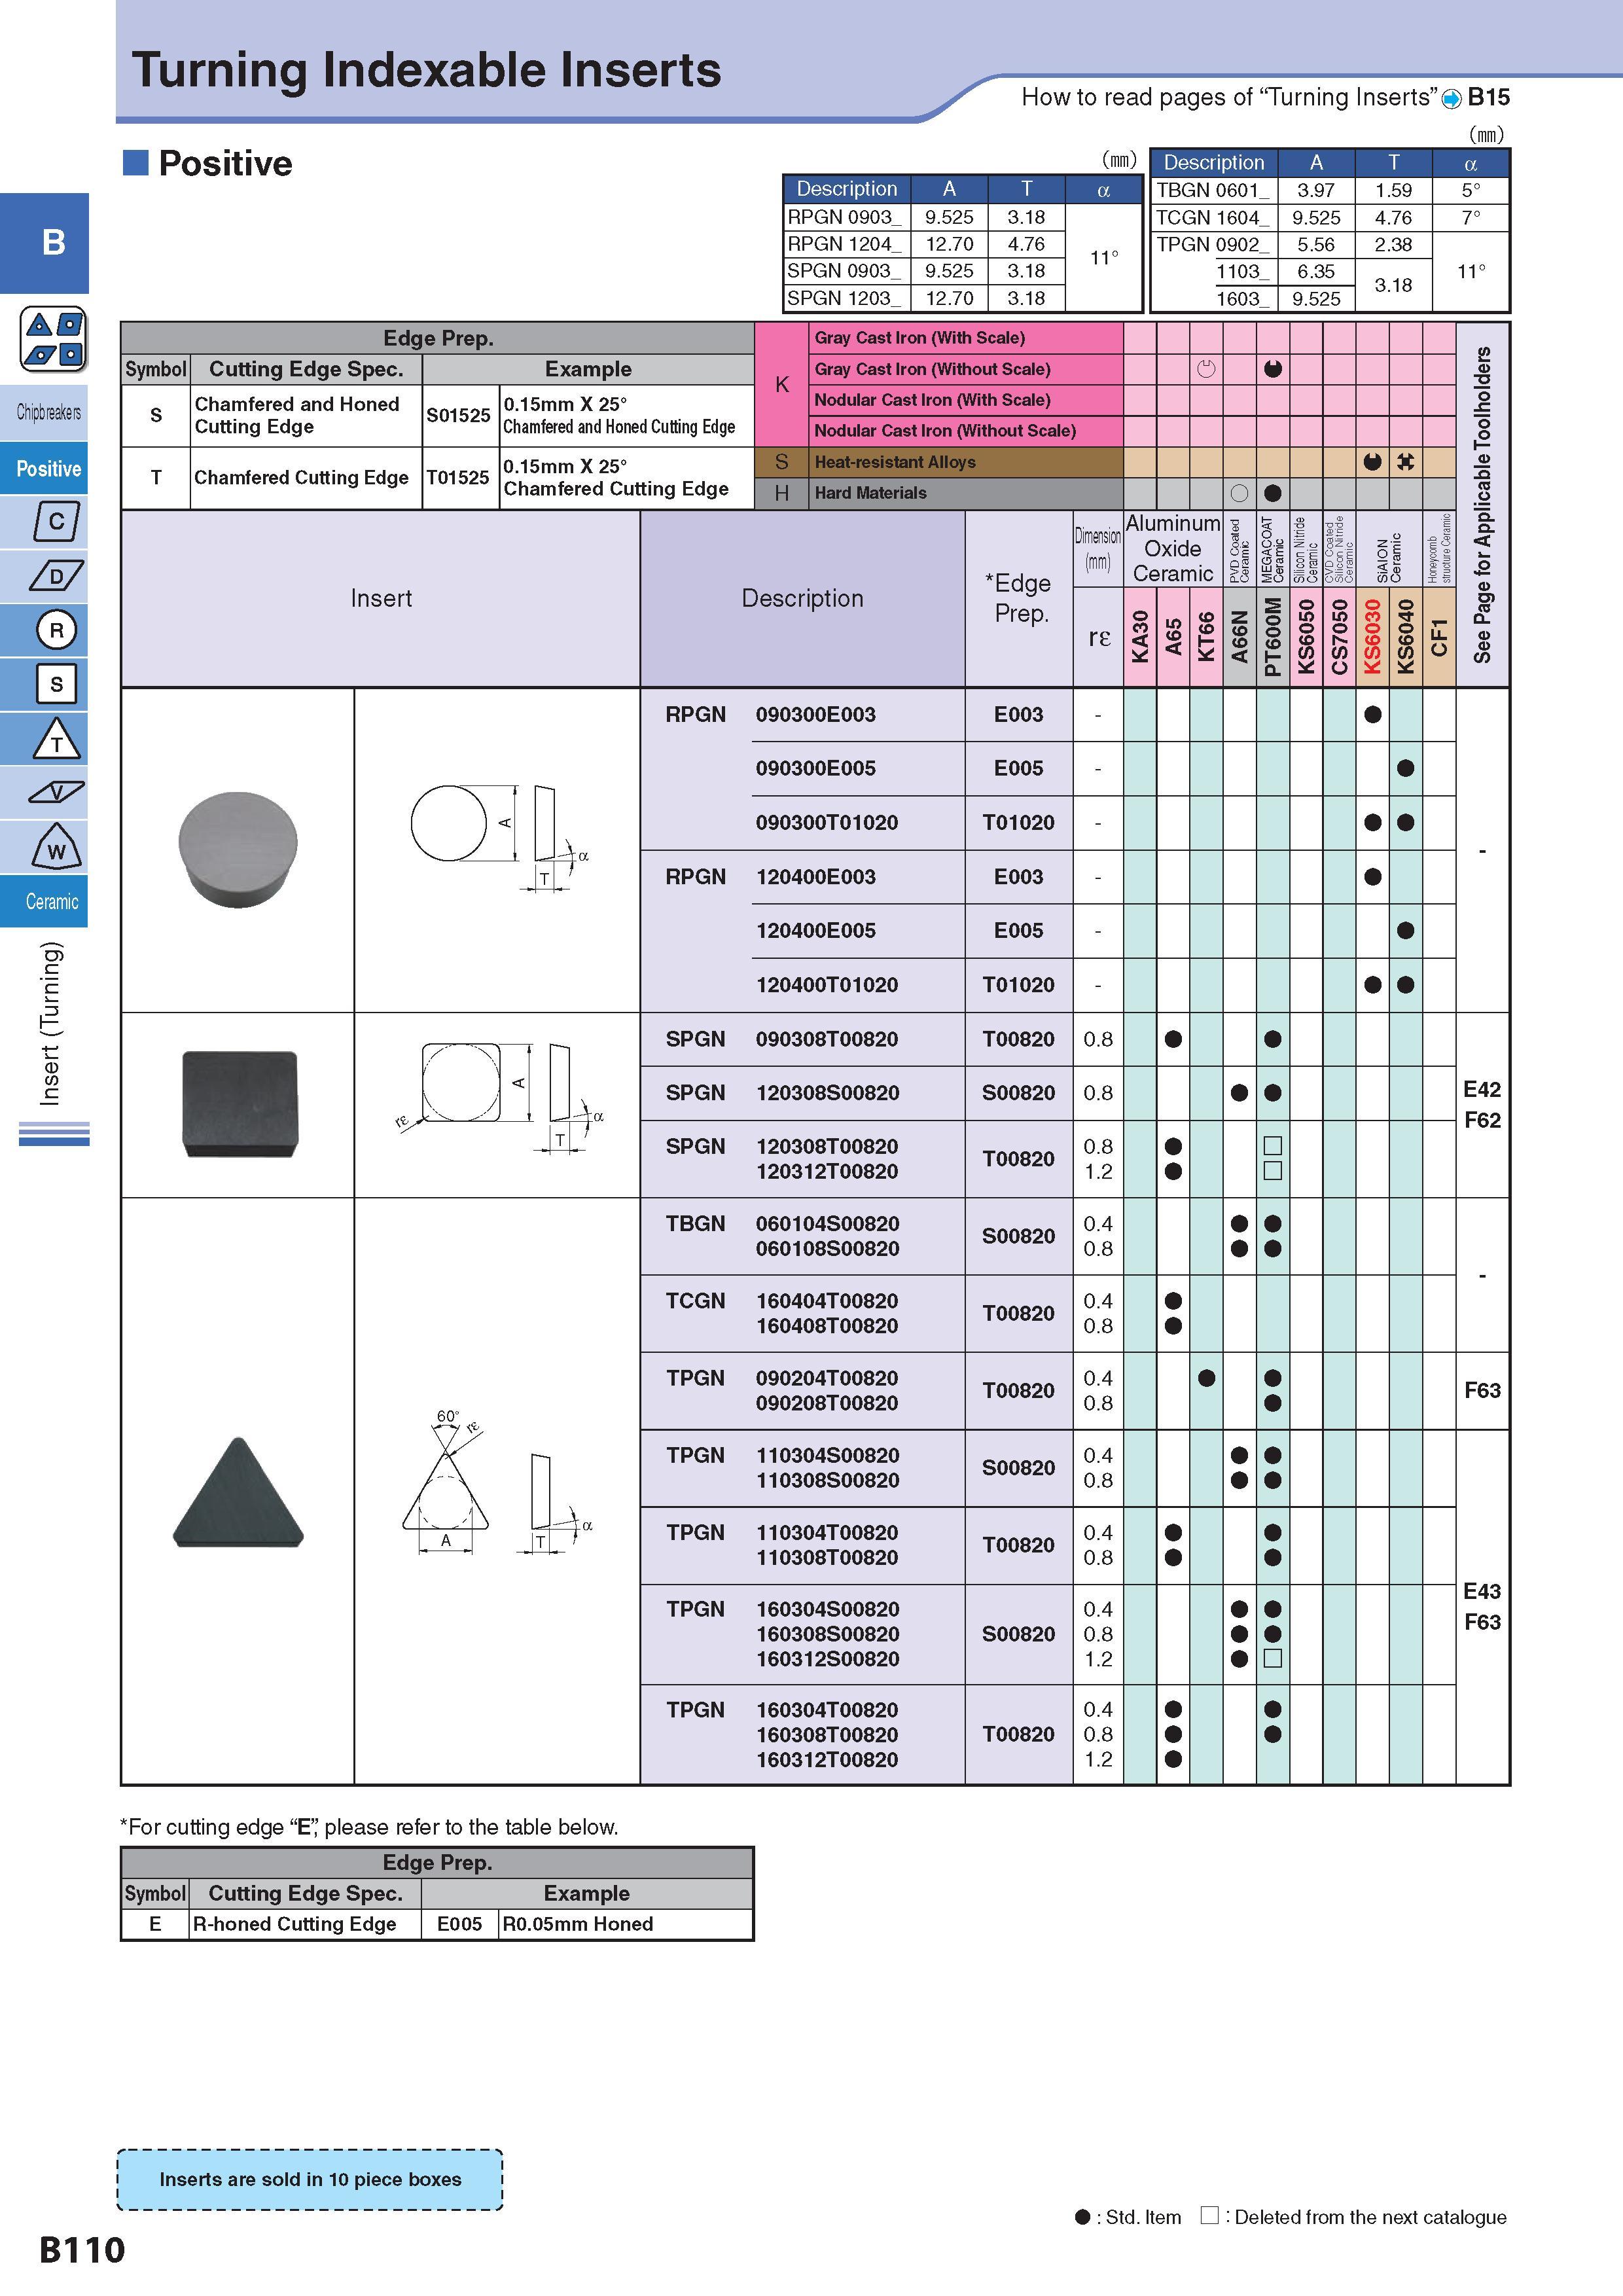Select the S square insert icon
The height and width of the screenshot is (2296, 1623).
point(56,684)
